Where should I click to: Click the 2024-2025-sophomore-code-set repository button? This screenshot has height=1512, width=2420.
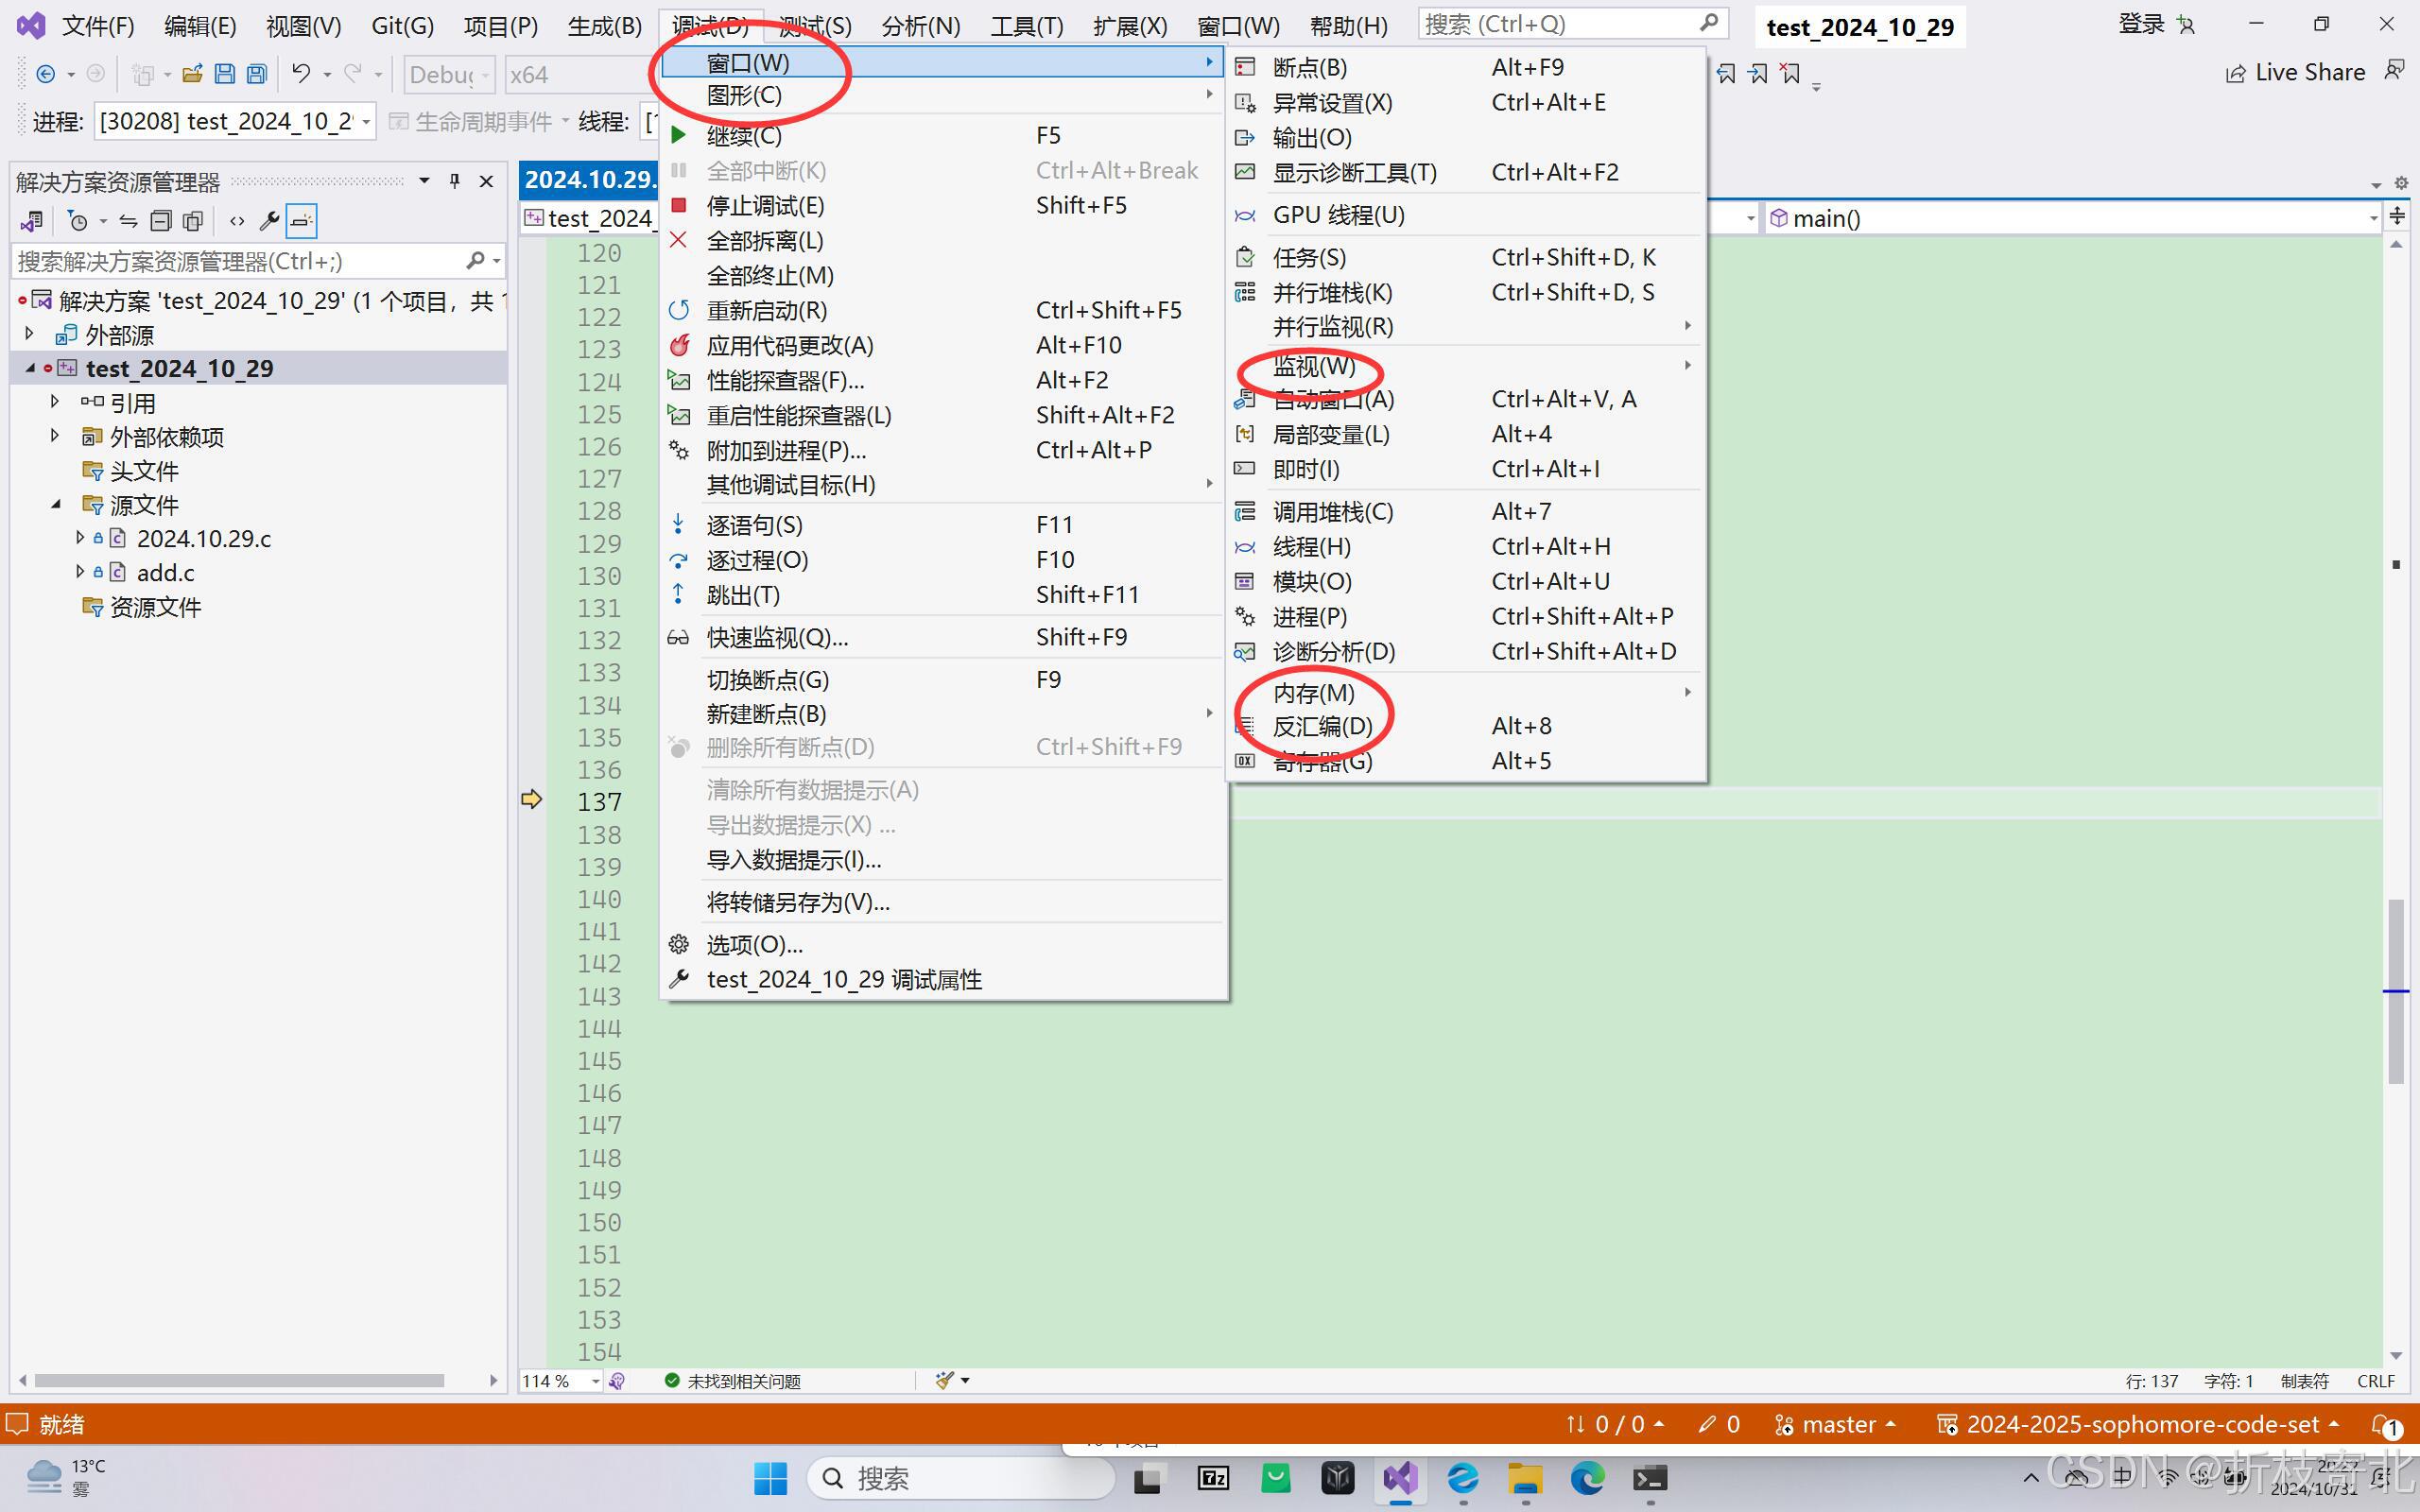tap(2137, 1424)
